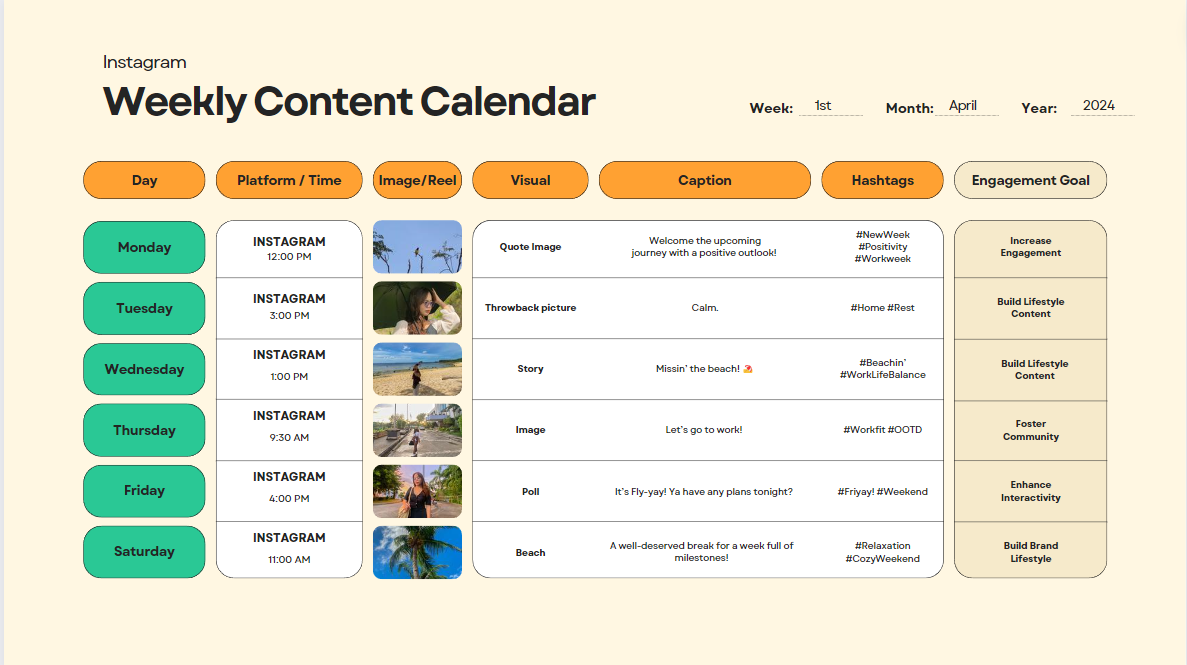Click the 'A well-deserved break' caption

[702, 551]
